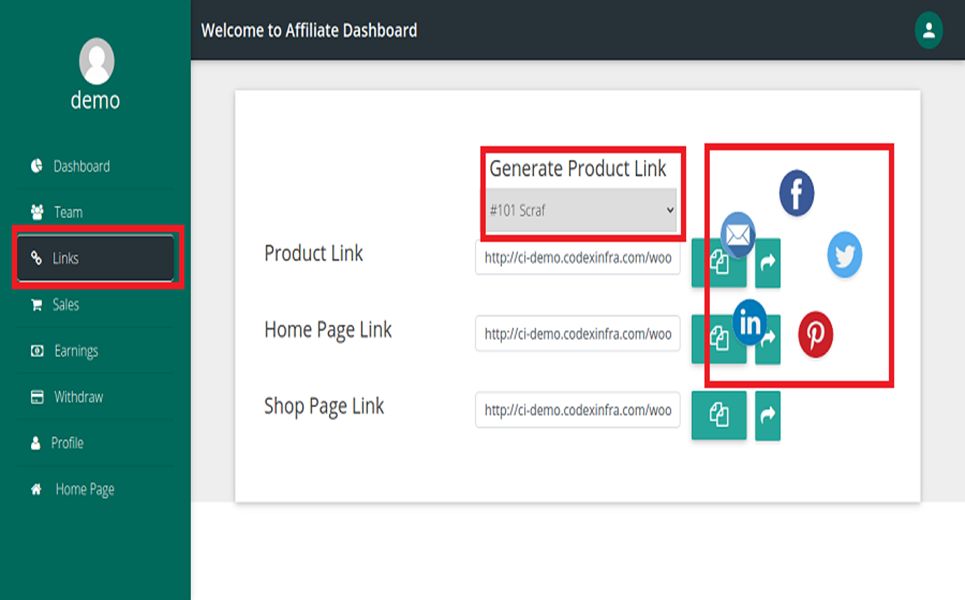Screen dimensions: 965x600
Task: Click the Product Link URL field
Action: 577,258
